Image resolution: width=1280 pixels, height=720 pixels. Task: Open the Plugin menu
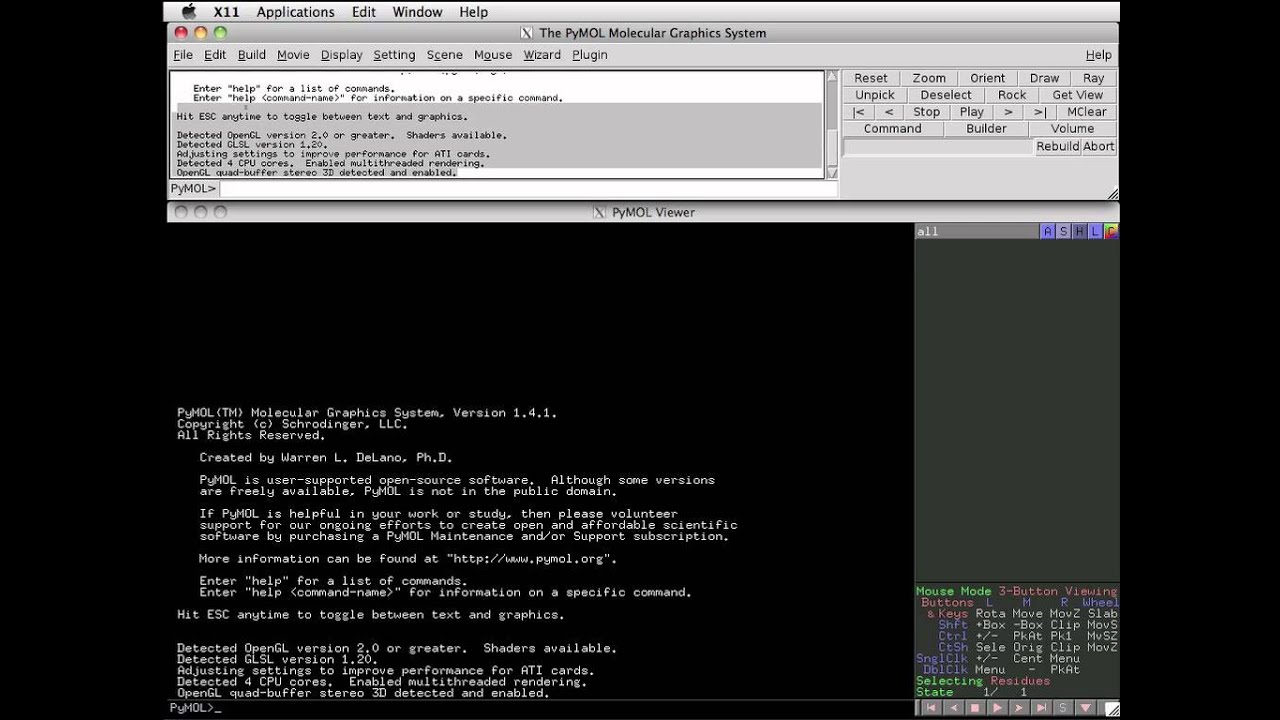coord(589,55)
